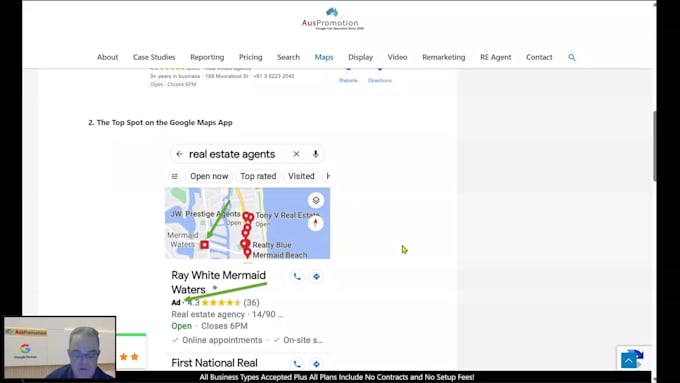Select the Search navigation item
680x383 pixels.
pos(288,57)
